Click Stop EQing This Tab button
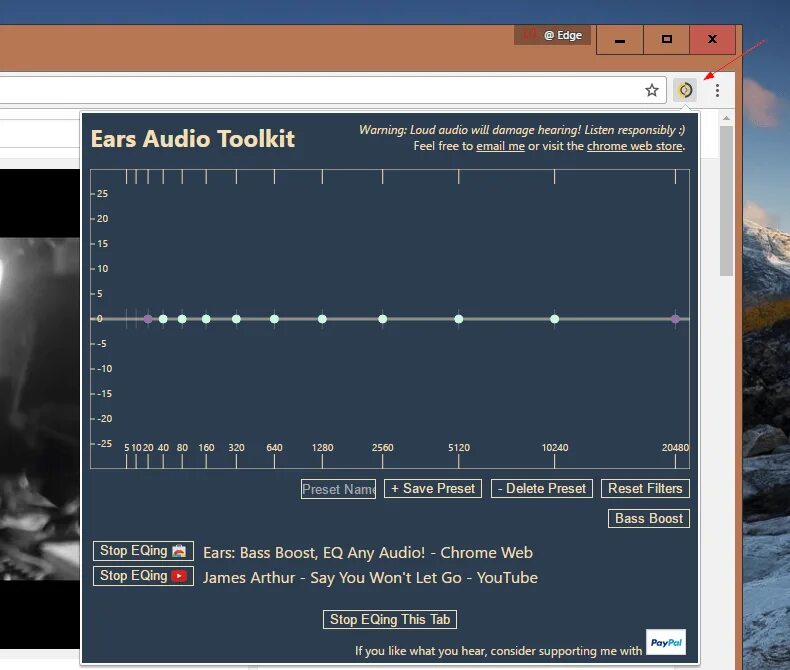790x670 pixels. click(390, 619)
